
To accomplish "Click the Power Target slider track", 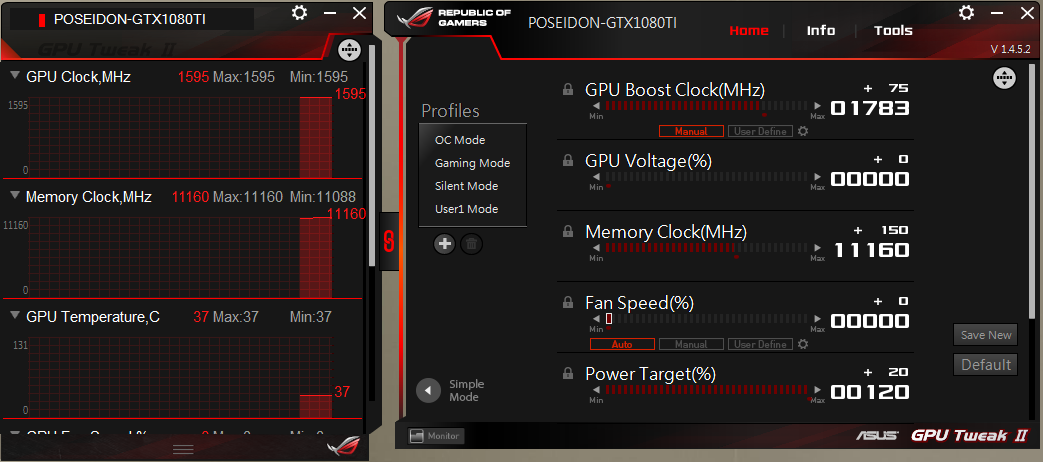I will pyautogui.click(x=707, y=391).
